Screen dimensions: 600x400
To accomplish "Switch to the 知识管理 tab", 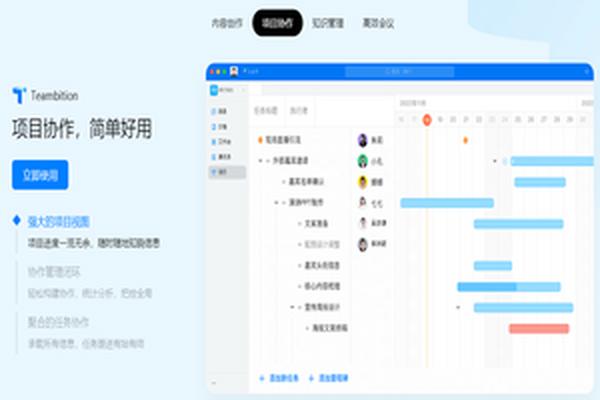I will click(328, 22).
